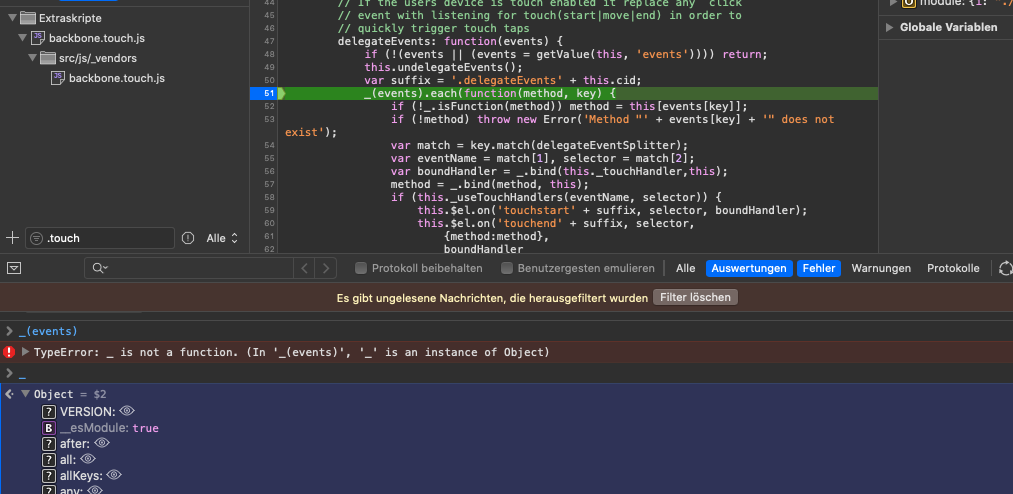The image size is (1013, 494).
Task: Enable Protokoll beibehalten checkbox
Action: click(360, 268)
